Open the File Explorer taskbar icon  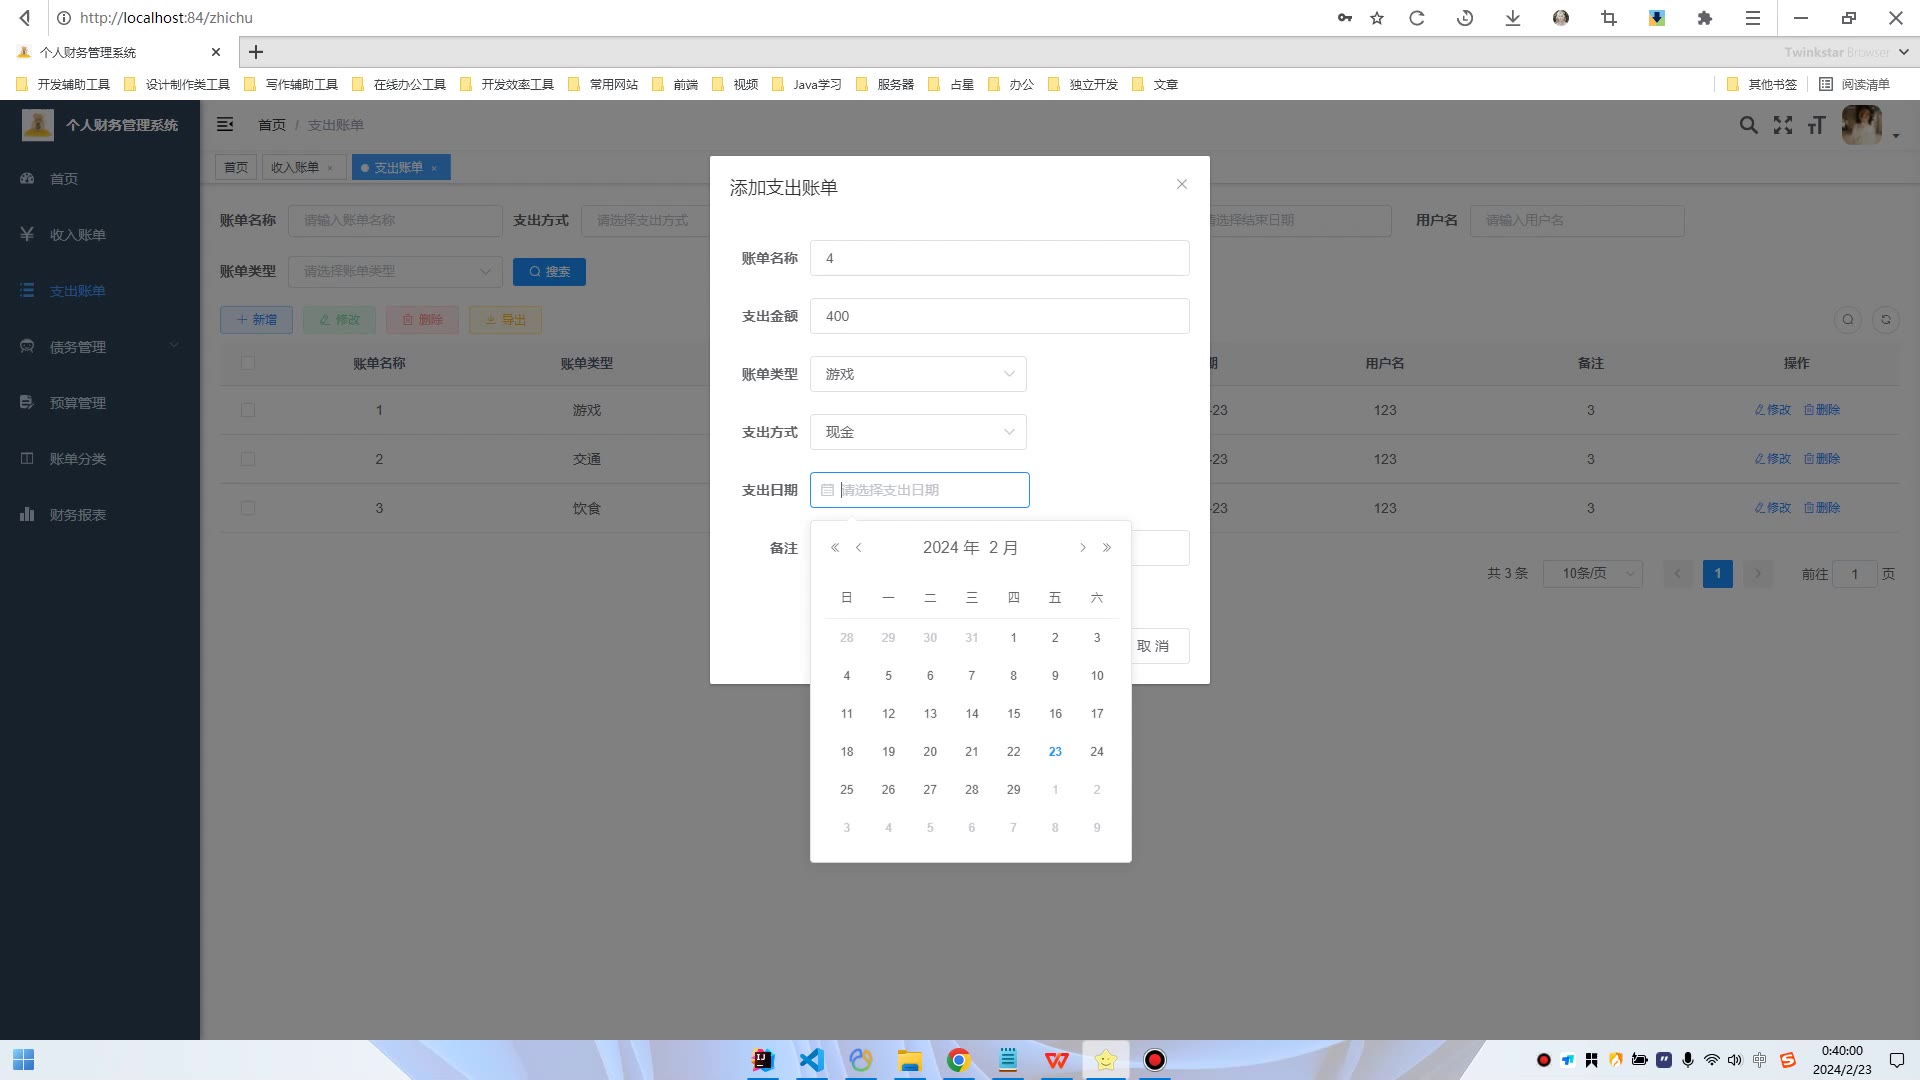point(909,1060)
